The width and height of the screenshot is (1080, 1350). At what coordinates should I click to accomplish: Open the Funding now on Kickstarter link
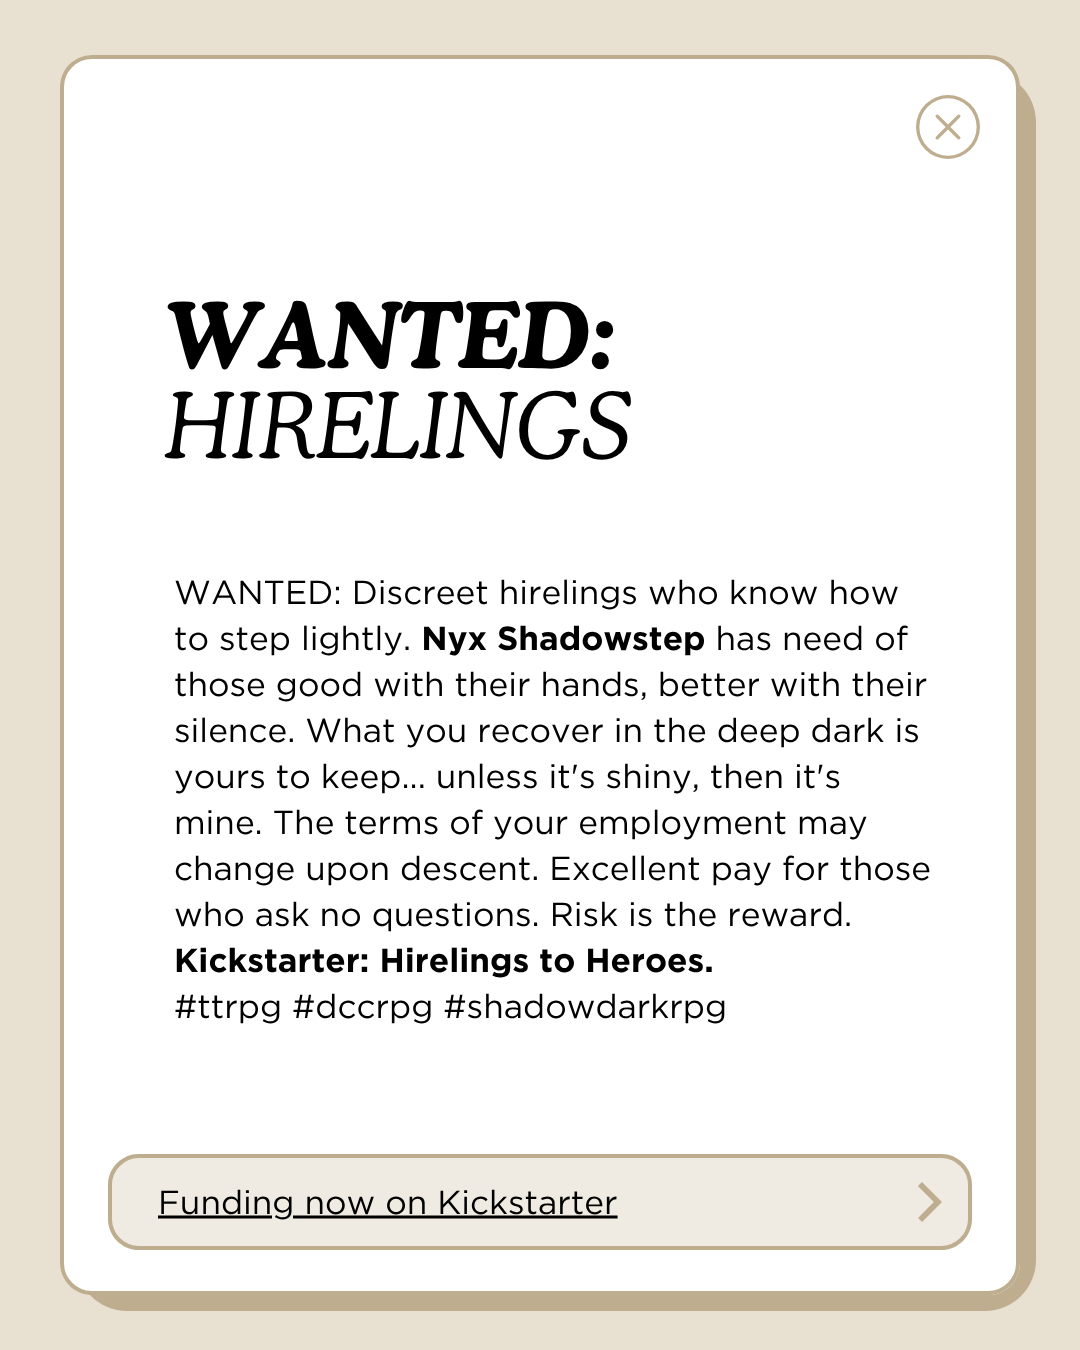tap(387, 1202)
